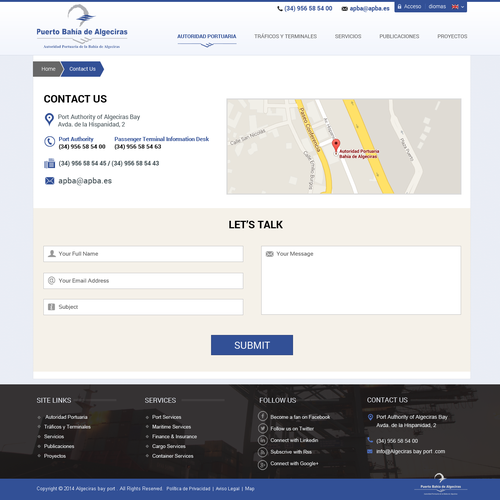Go to Home breadcrumb
Screen dimensions: 500x500
click(48, 69)
